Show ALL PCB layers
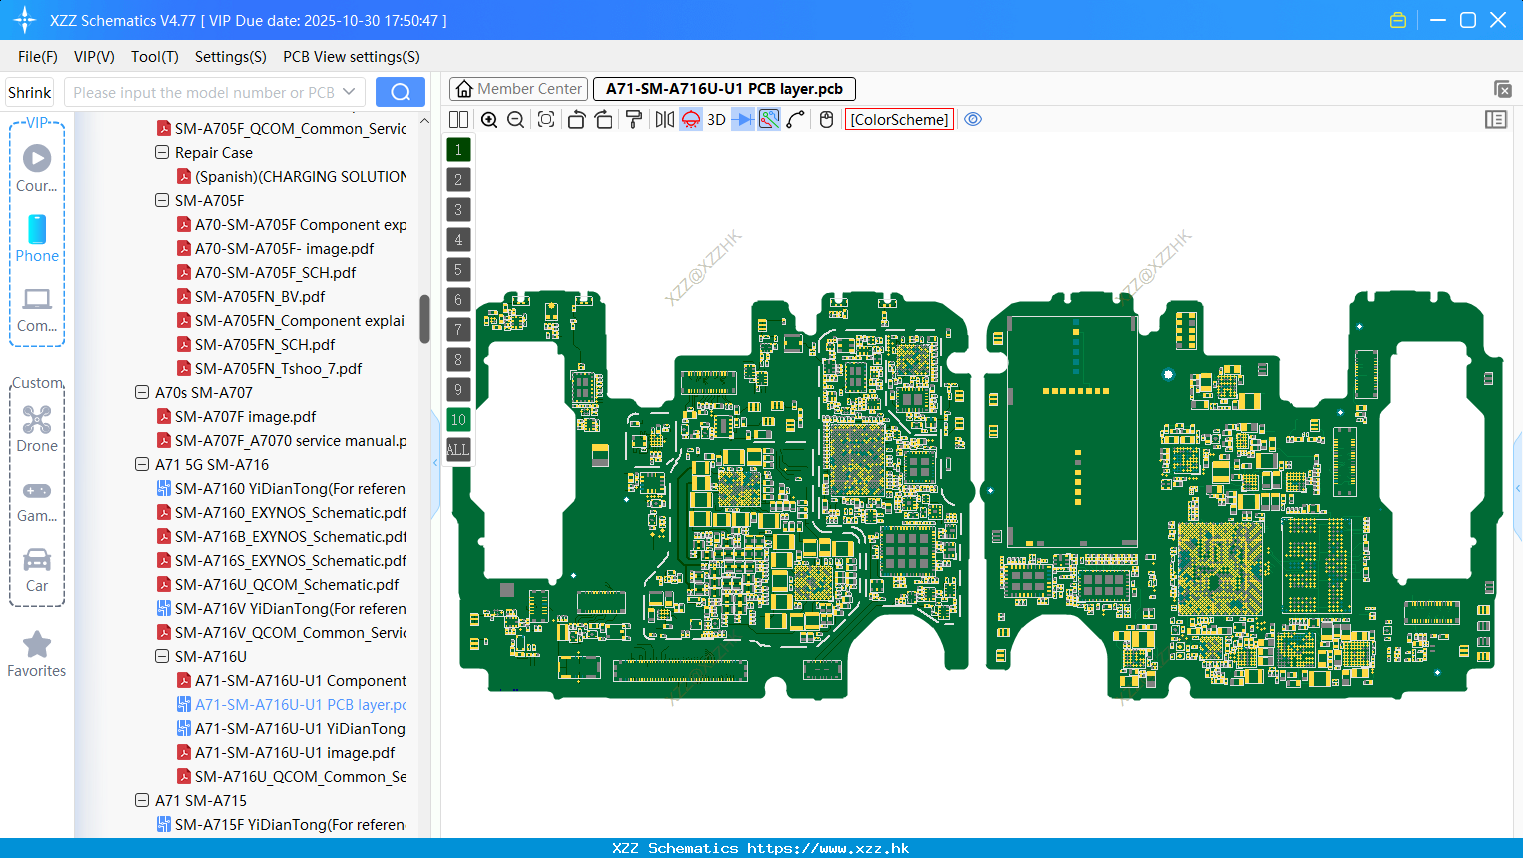The height and width of the screenshot is (858, 1523). point(458,450)
